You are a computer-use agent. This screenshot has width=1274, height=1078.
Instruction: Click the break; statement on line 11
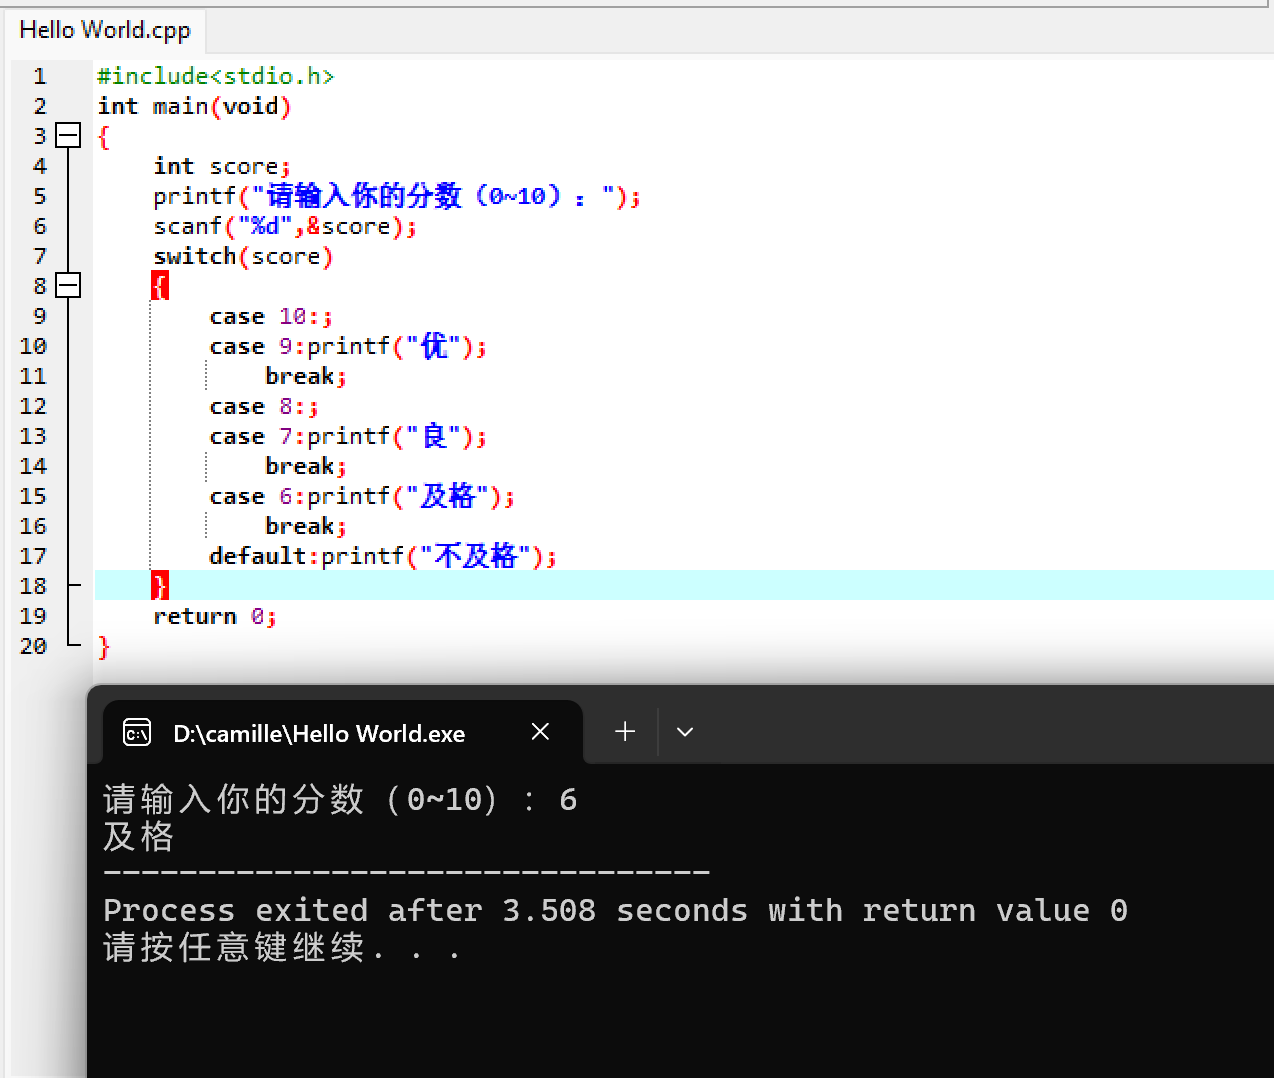click(306, 376)
